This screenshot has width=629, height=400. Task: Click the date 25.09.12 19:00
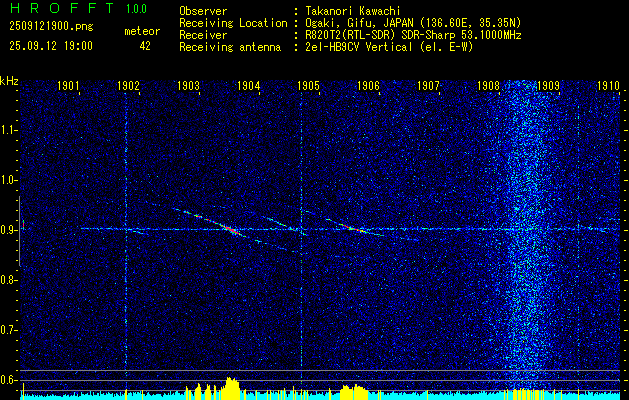pyautogui.click(x=51, y=46)
